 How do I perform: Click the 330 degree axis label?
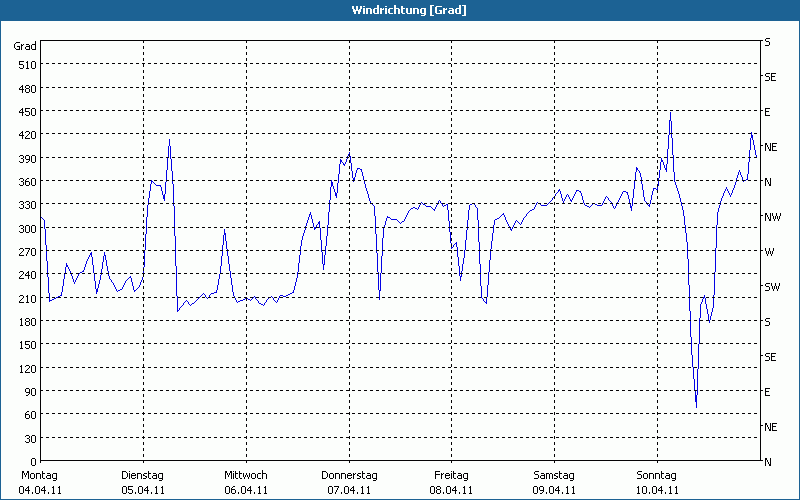coord(28,205)
